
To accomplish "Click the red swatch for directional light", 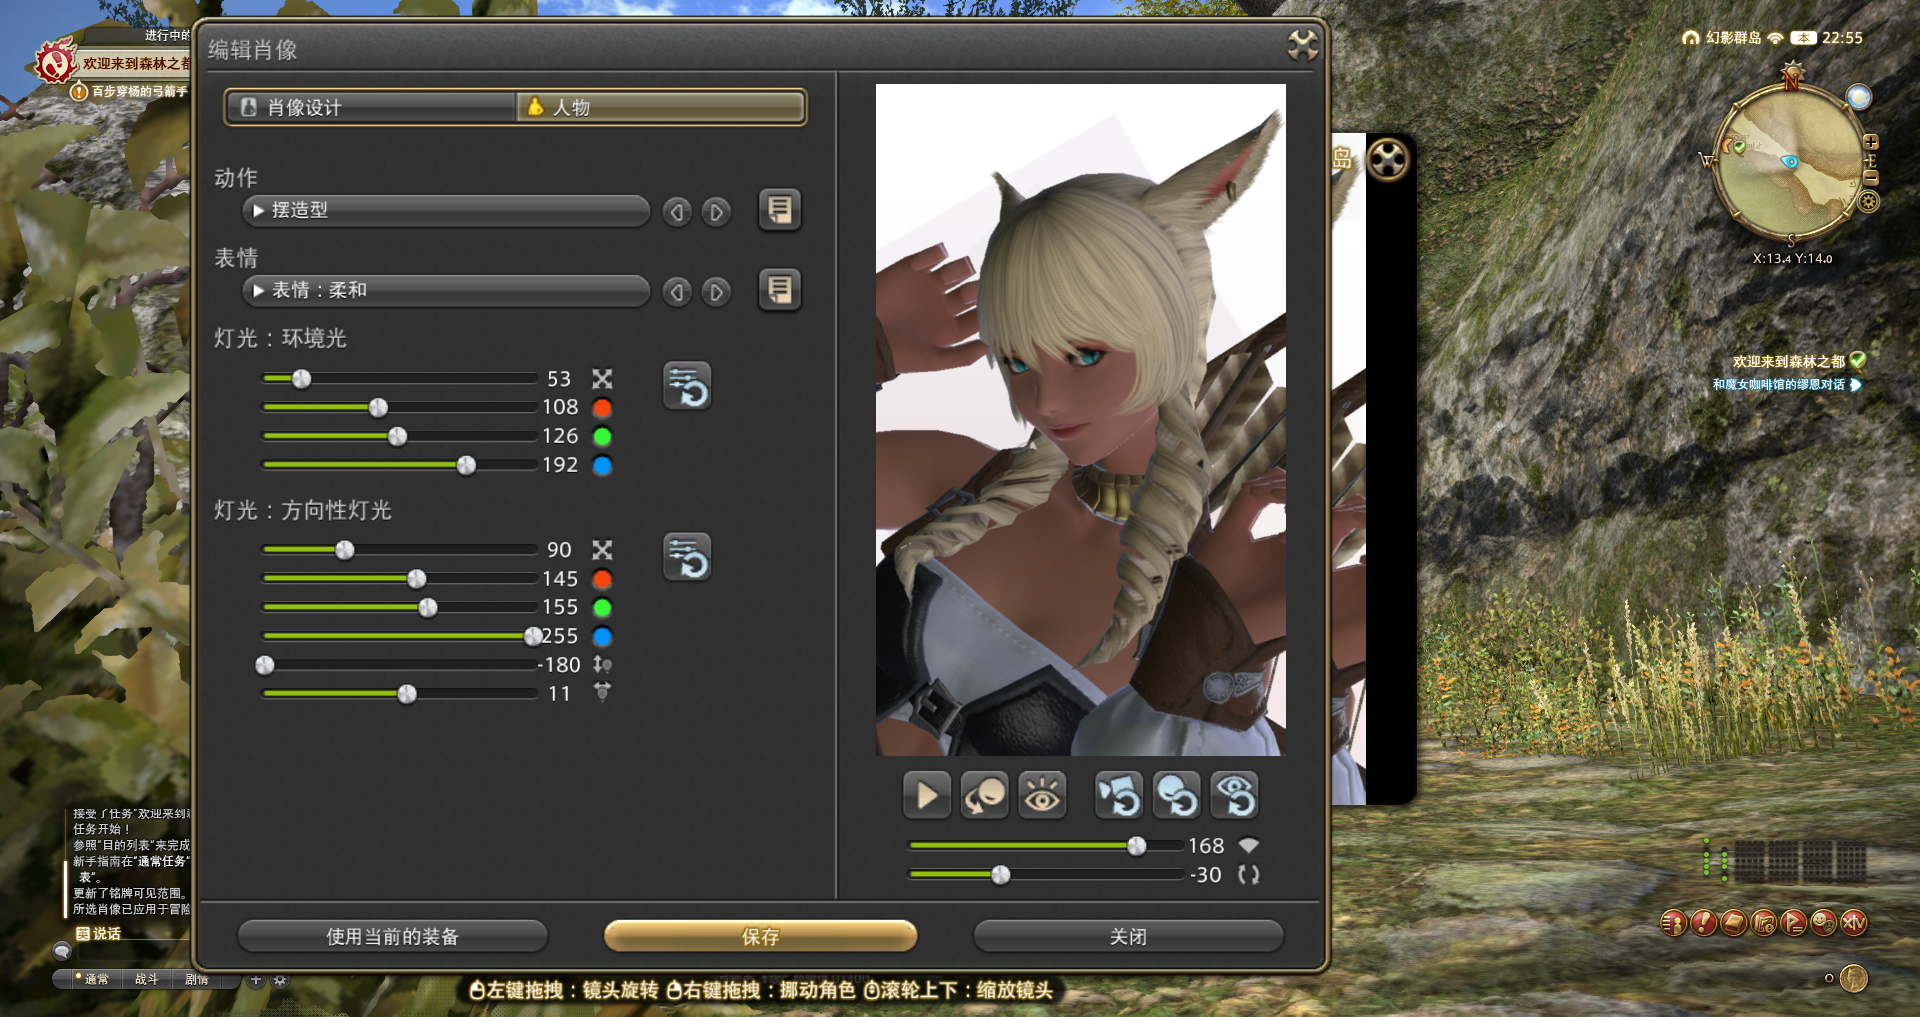I will 602,579.
